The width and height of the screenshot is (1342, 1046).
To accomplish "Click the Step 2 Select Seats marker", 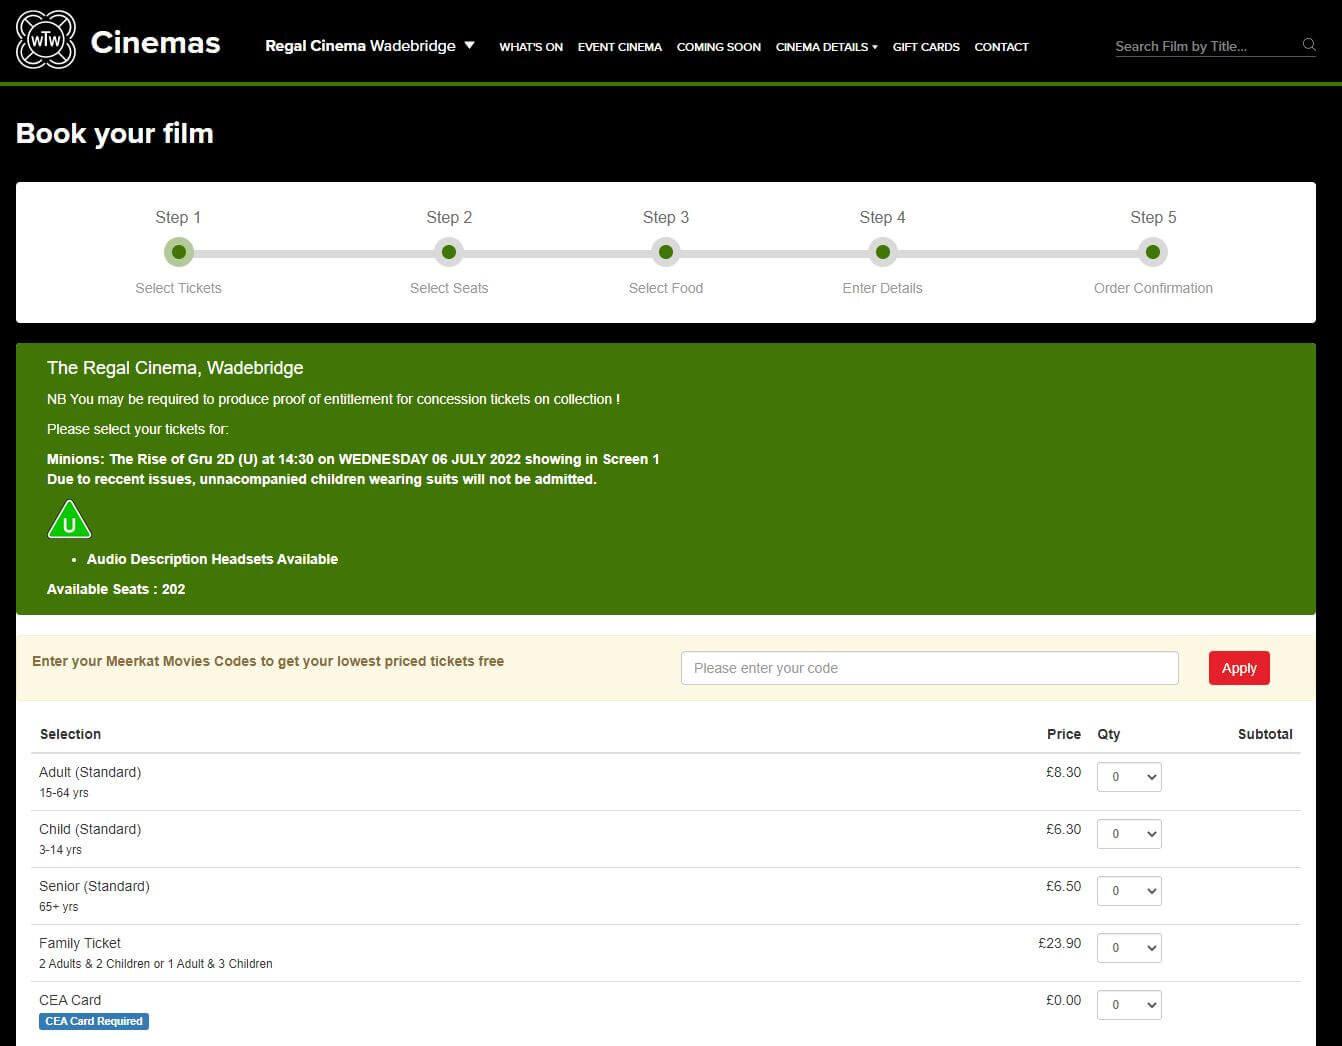I will (x=449, y=252).
